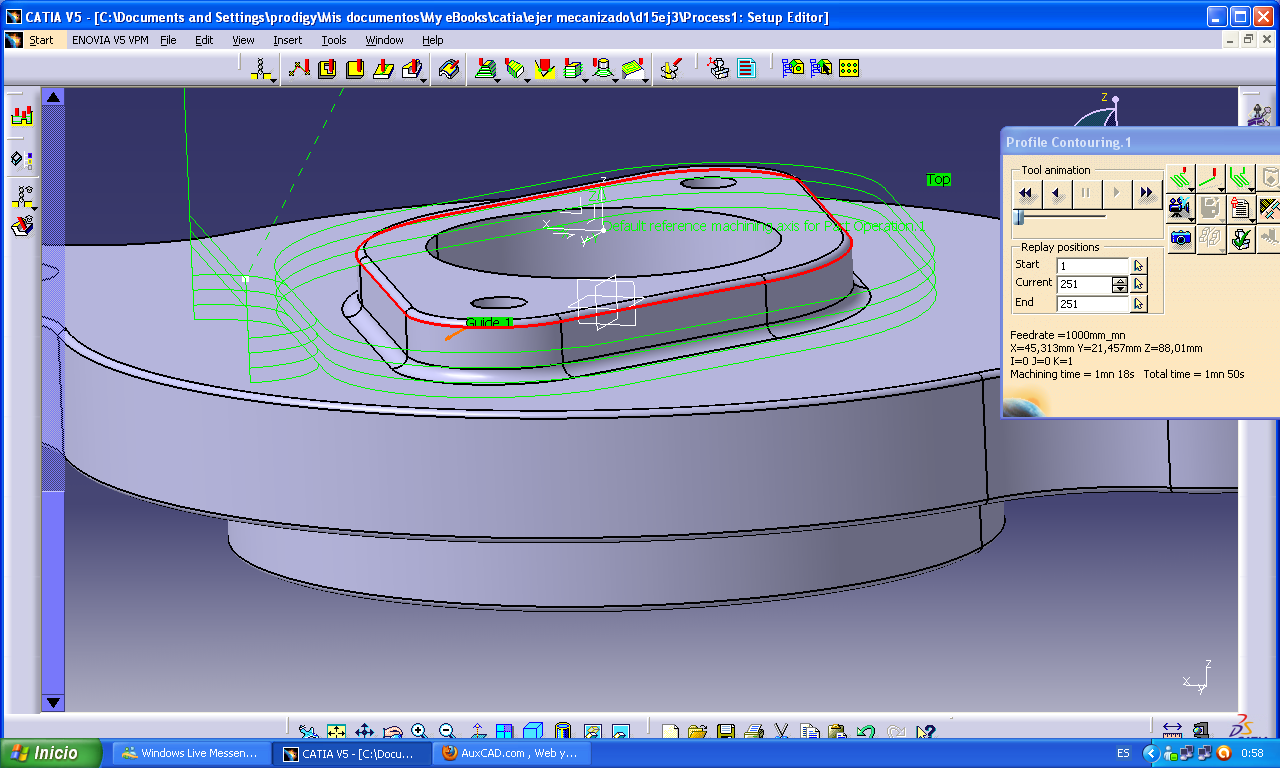Pick Start position with the cursor button
Image resolution: width=1280 pixels, height=768 pixels.
pyautogui.click(x=1138, y=266)
